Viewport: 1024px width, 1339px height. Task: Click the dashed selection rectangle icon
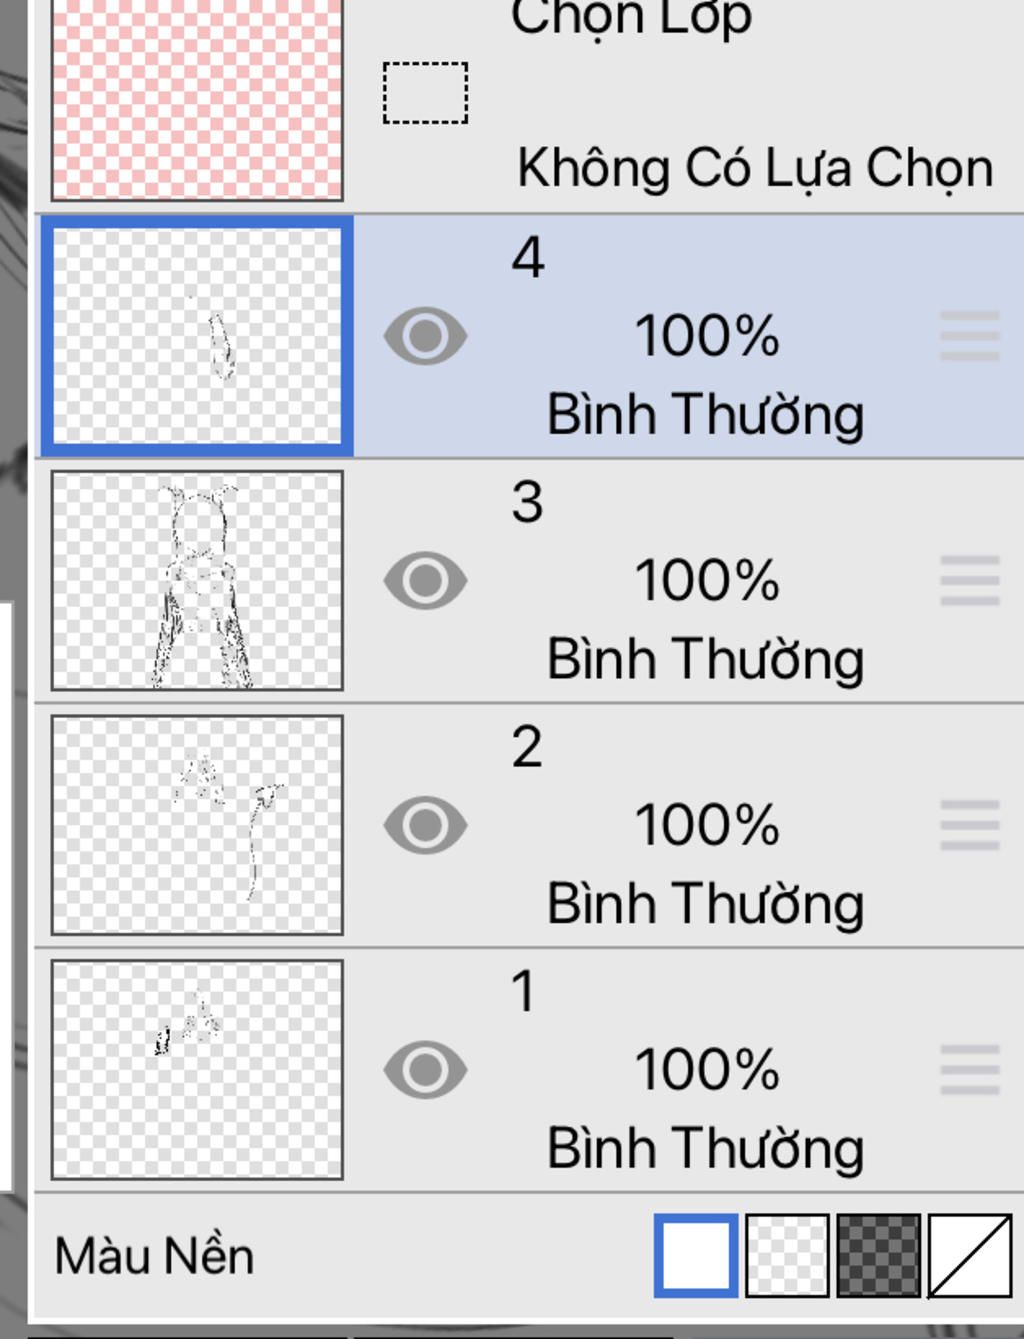425,93
